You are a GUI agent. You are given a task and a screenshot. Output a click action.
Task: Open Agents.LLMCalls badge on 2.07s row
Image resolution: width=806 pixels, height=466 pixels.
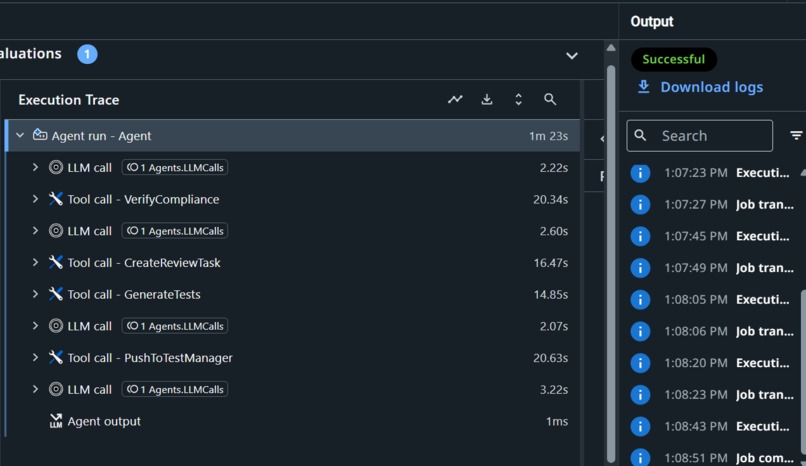tap(175, 326)
